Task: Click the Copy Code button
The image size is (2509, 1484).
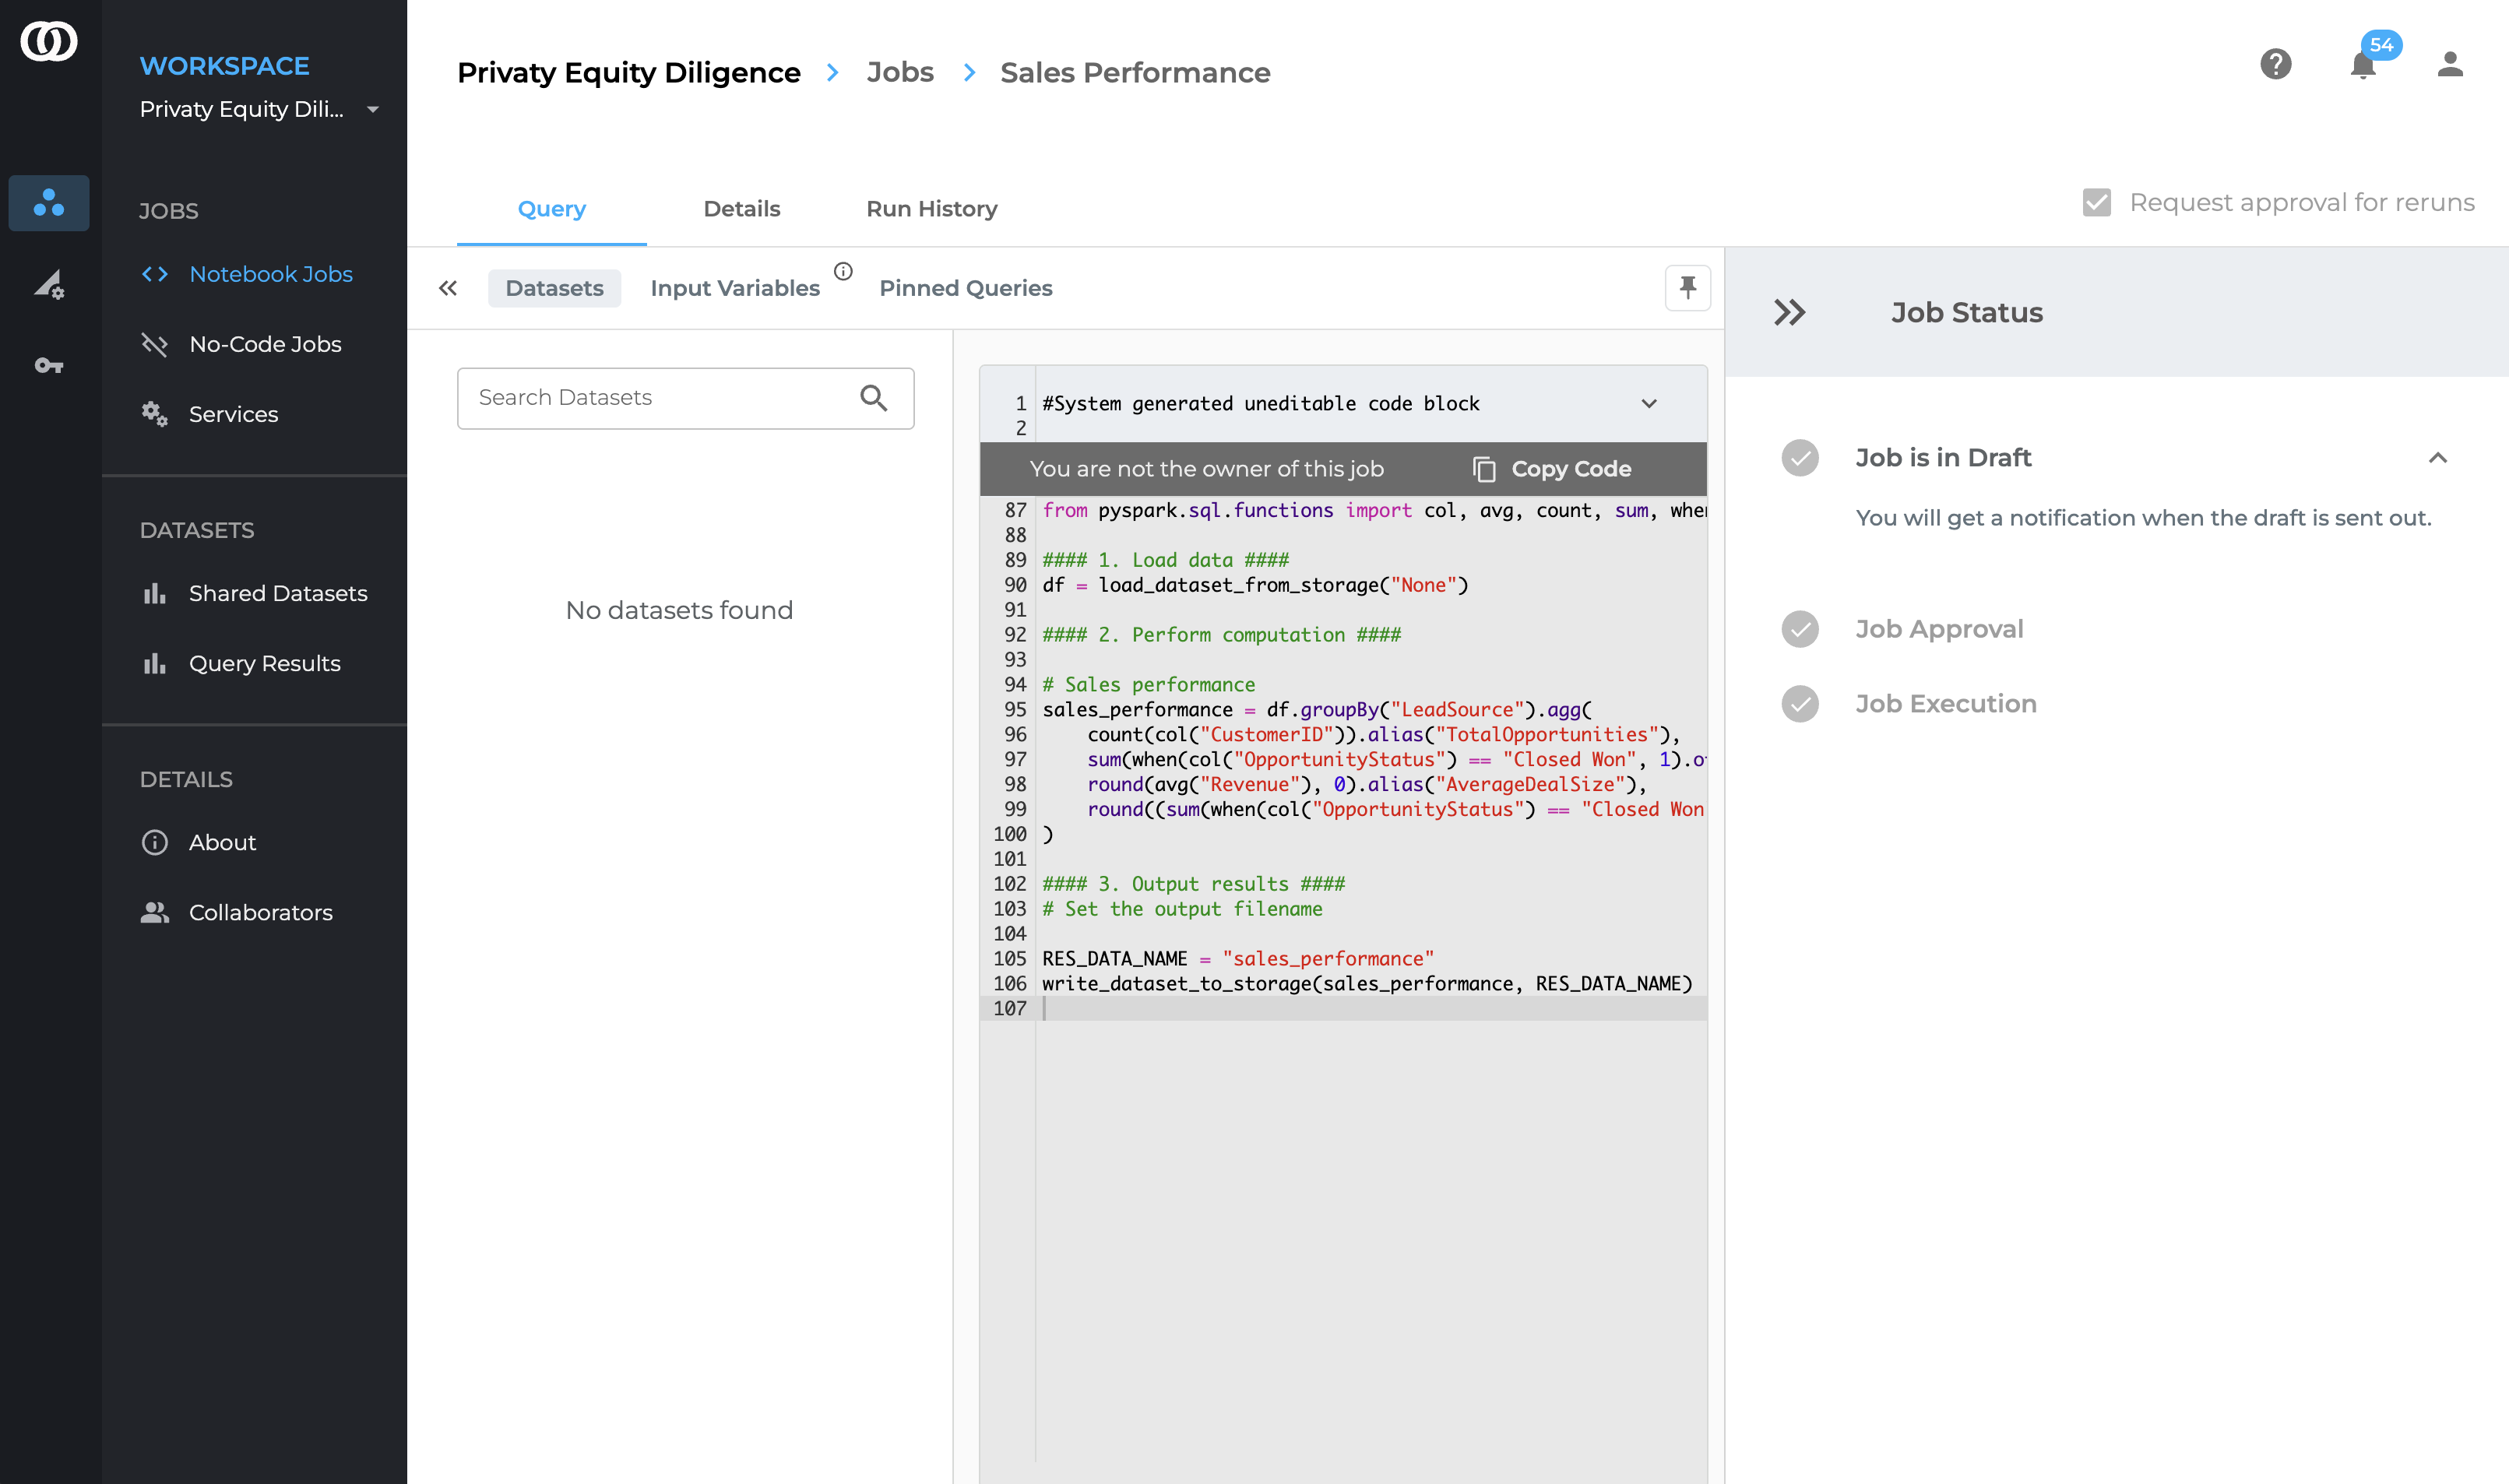Action: click(1551, 469)
